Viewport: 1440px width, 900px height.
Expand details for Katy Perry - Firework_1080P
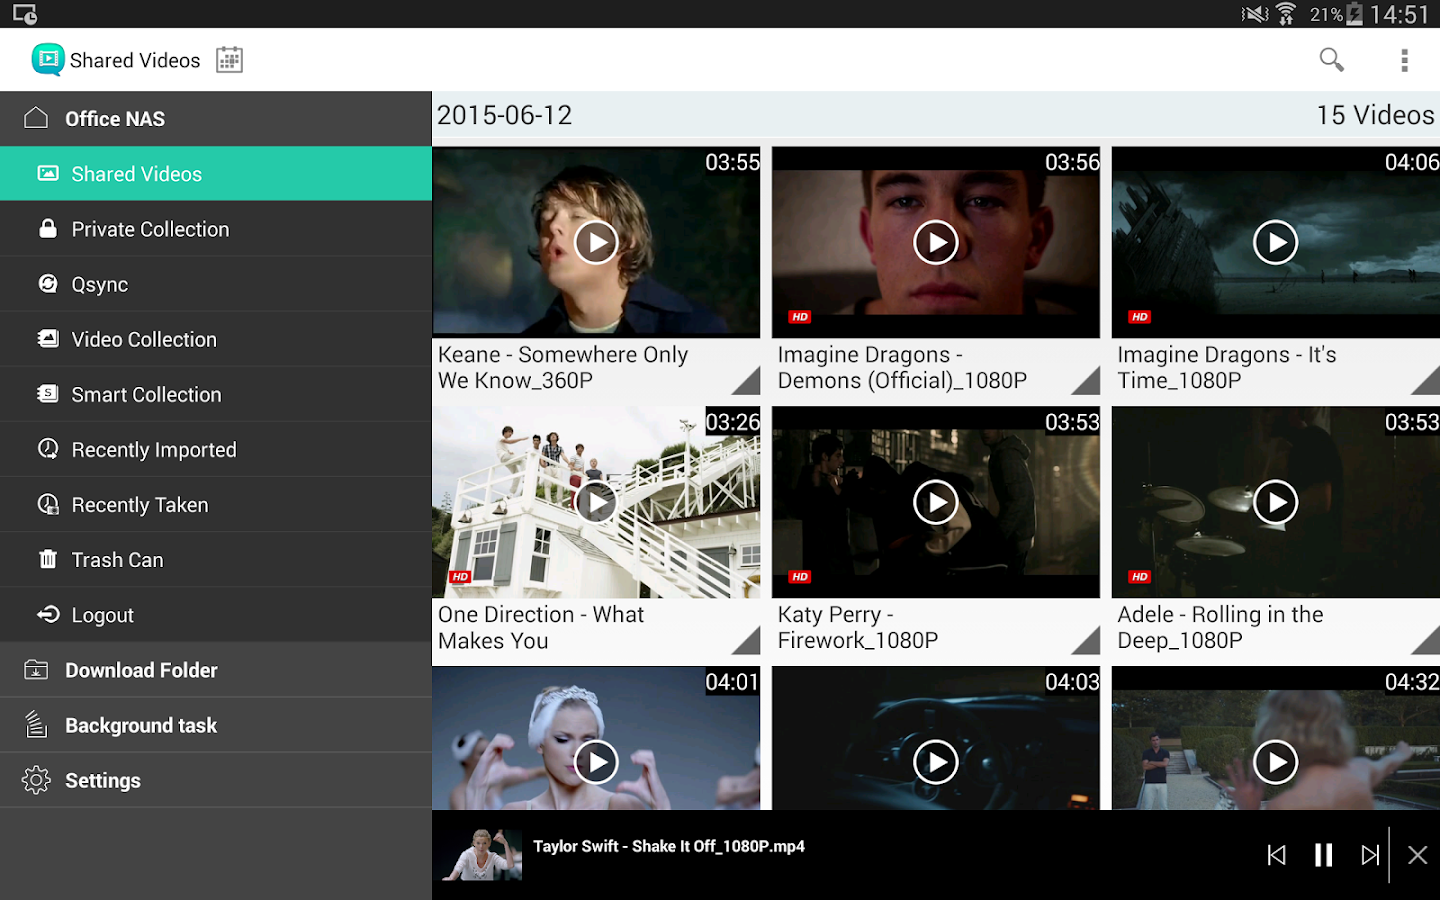click(x=1088, y=642)
